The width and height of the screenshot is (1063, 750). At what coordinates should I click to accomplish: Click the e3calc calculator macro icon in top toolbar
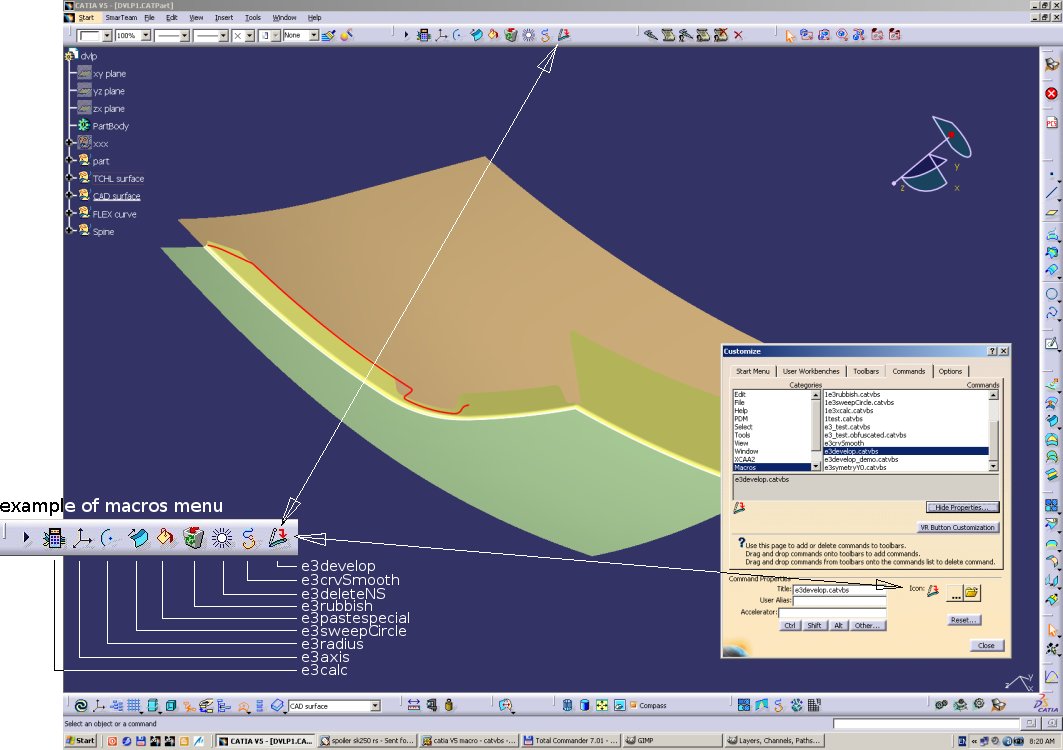point(423,35)
